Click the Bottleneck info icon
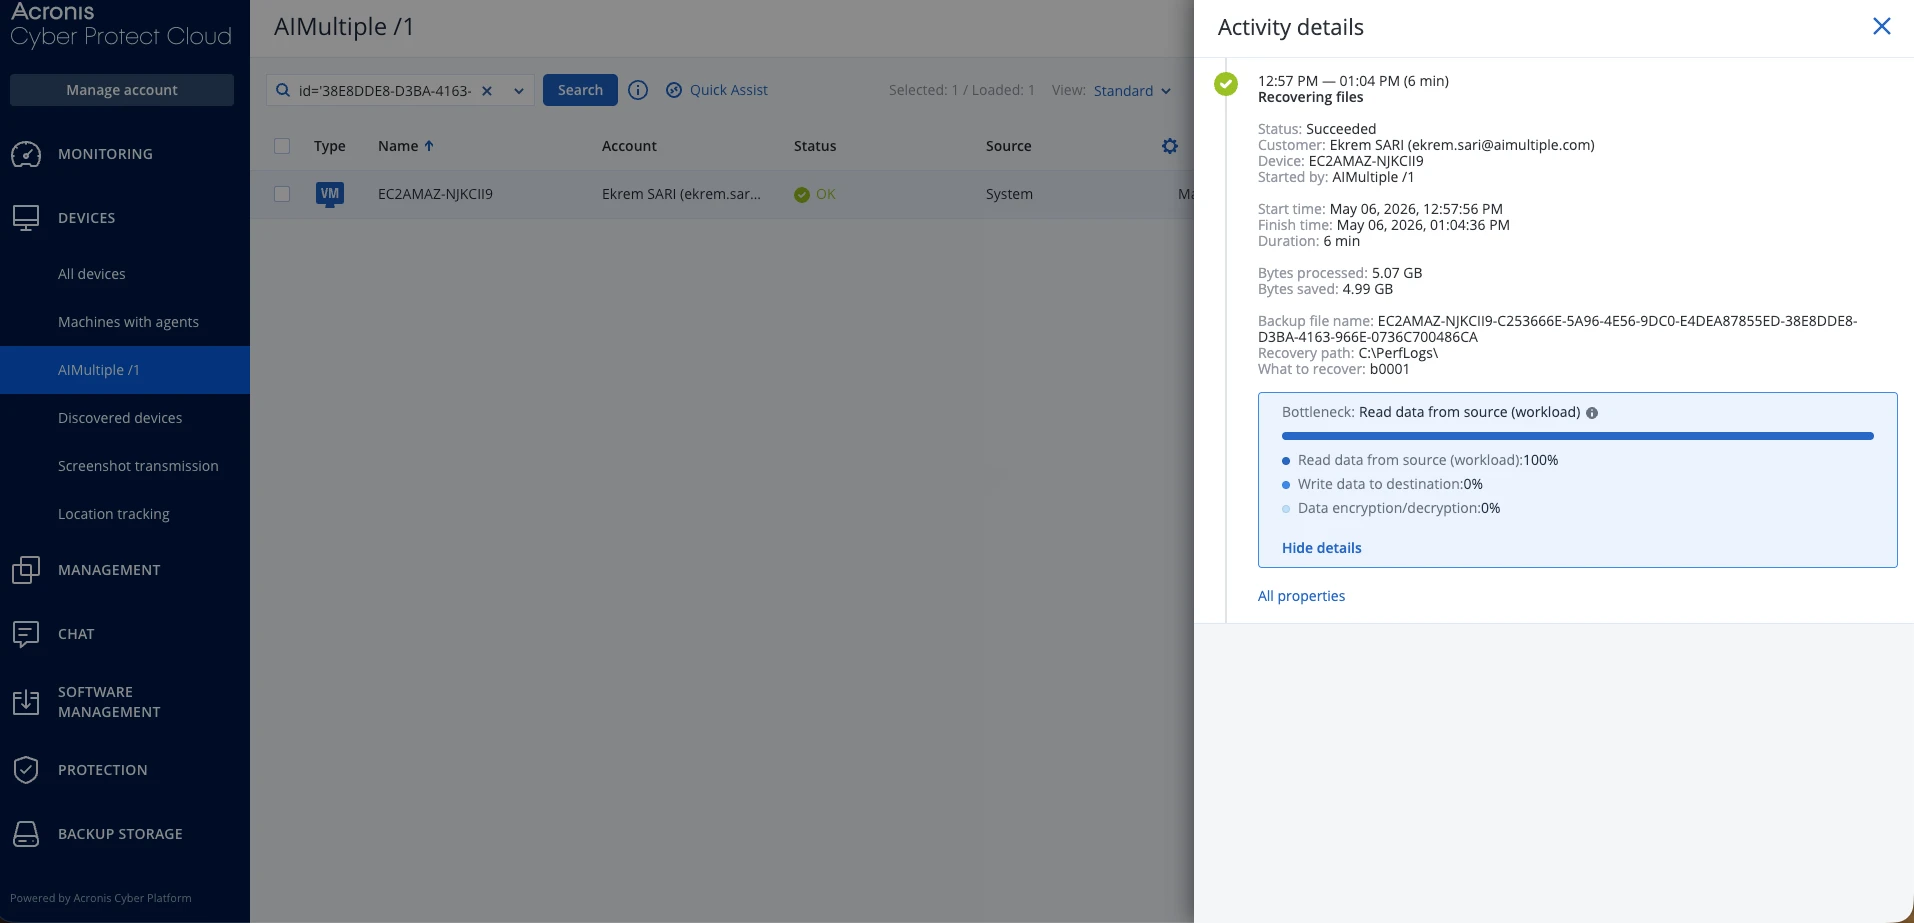This screenshot has height=923, width=1914. pyautogui.click(x=1592, y=413)
